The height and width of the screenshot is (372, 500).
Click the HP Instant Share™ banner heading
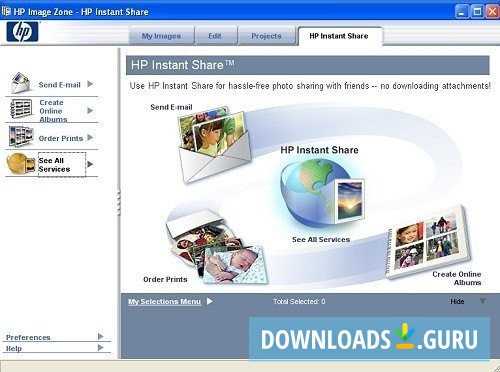coord(183,65)
